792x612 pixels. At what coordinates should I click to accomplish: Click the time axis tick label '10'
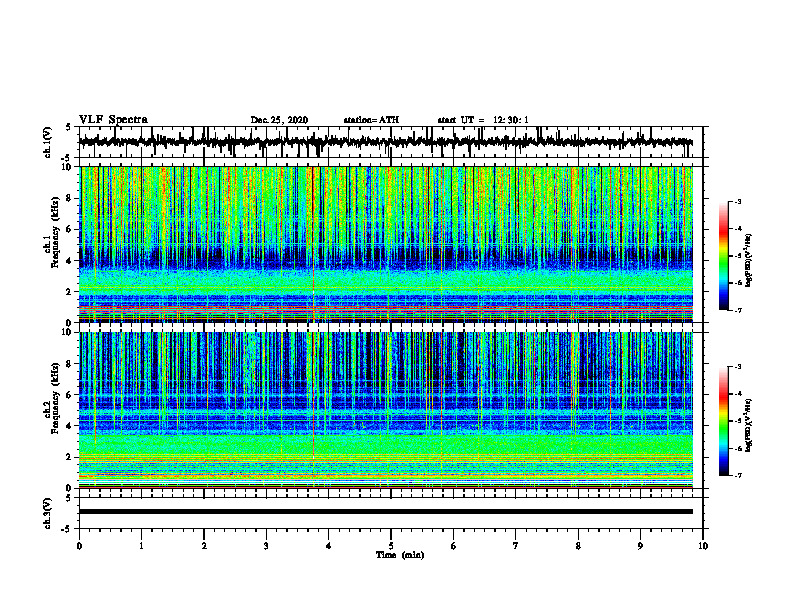click(x=703, y=546)
